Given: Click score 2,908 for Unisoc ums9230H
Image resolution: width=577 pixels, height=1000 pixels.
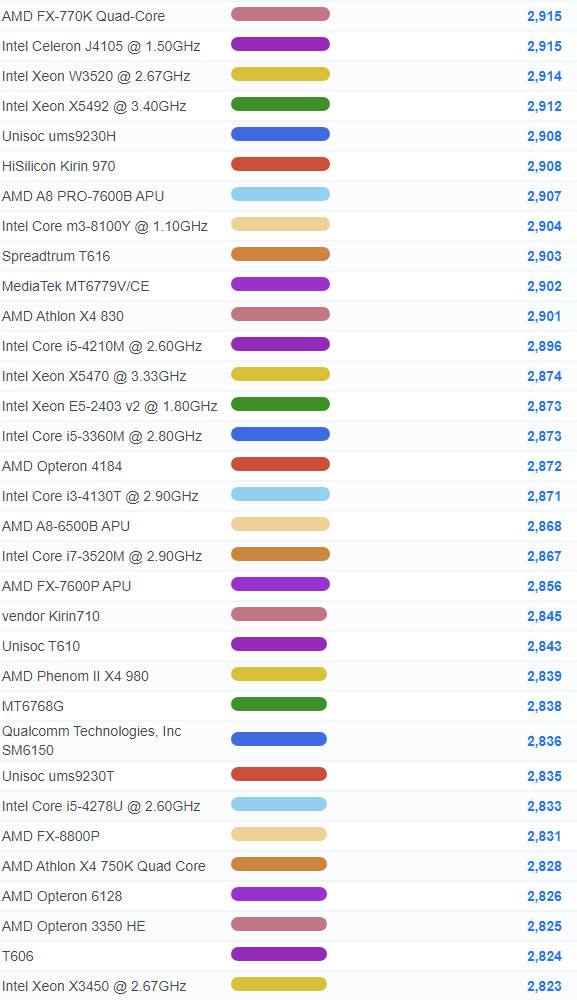Looking at the screenshot, I should 544,136.
